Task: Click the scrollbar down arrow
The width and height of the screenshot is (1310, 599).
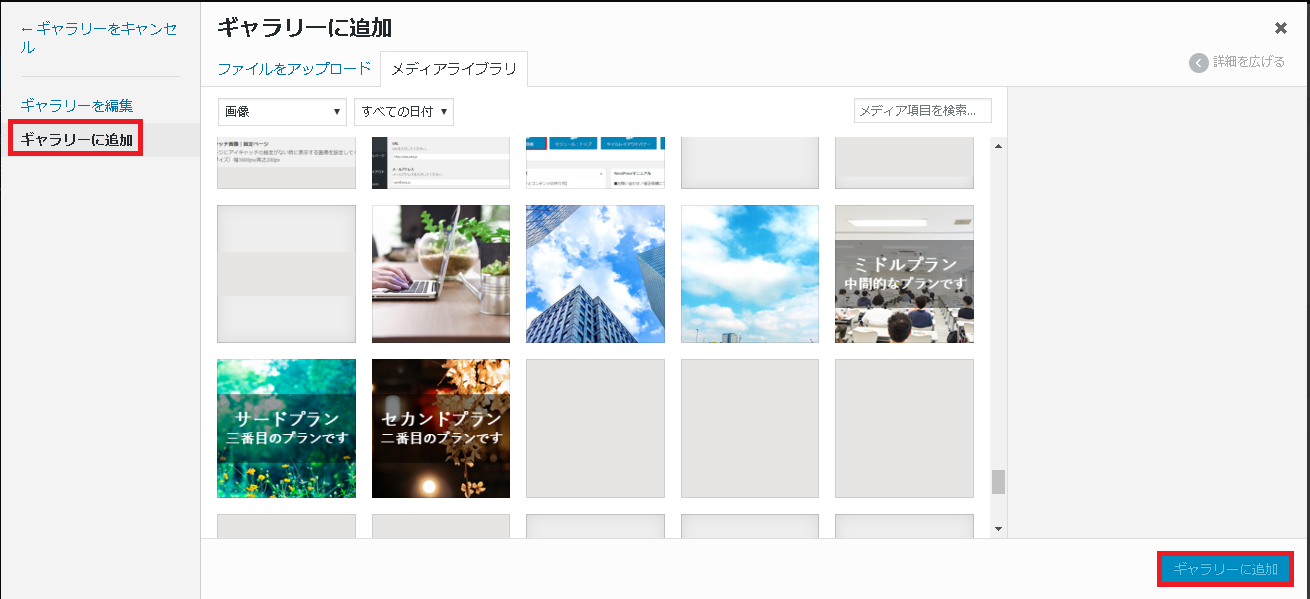Action: 998,528
